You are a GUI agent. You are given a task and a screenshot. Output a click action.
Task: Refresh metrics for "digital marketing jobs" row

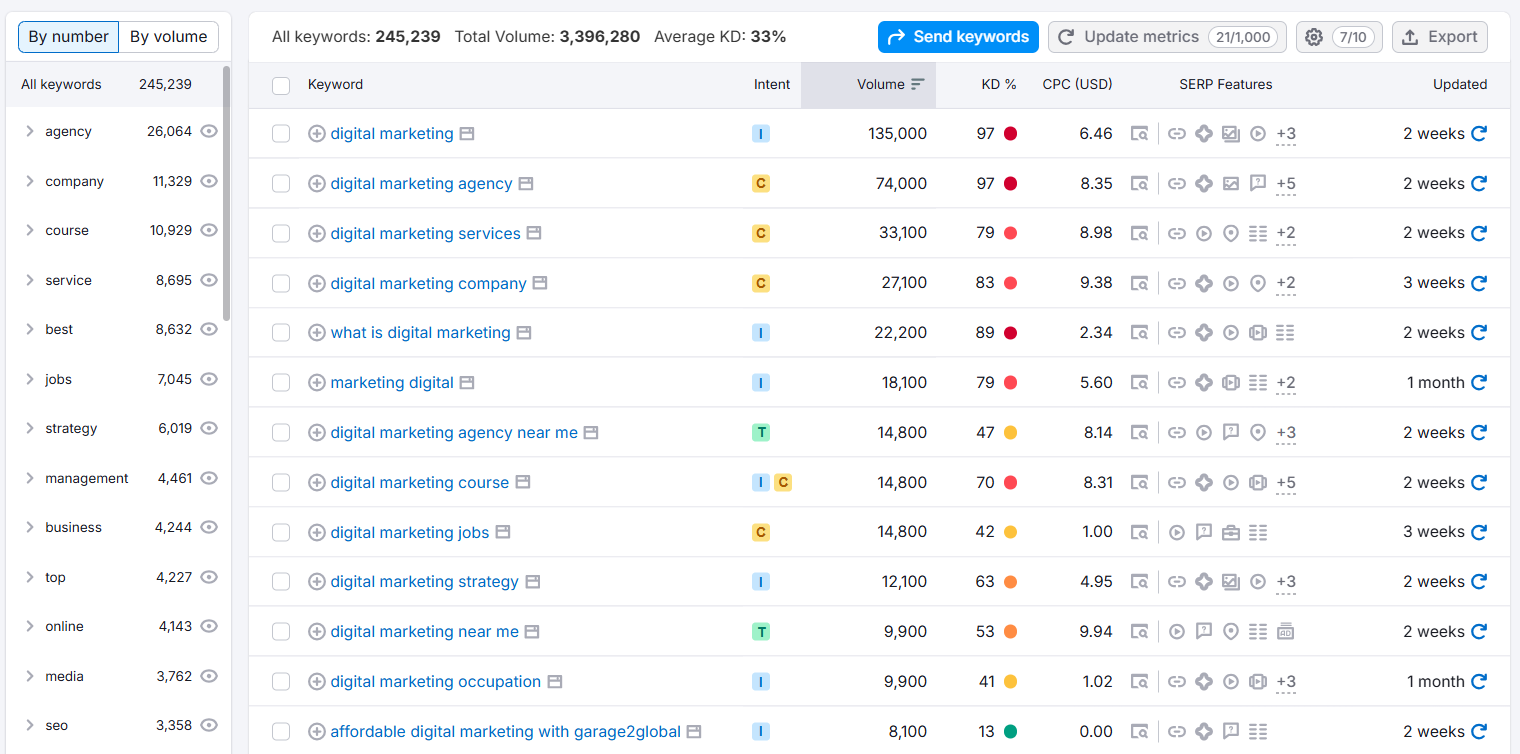1480,531
